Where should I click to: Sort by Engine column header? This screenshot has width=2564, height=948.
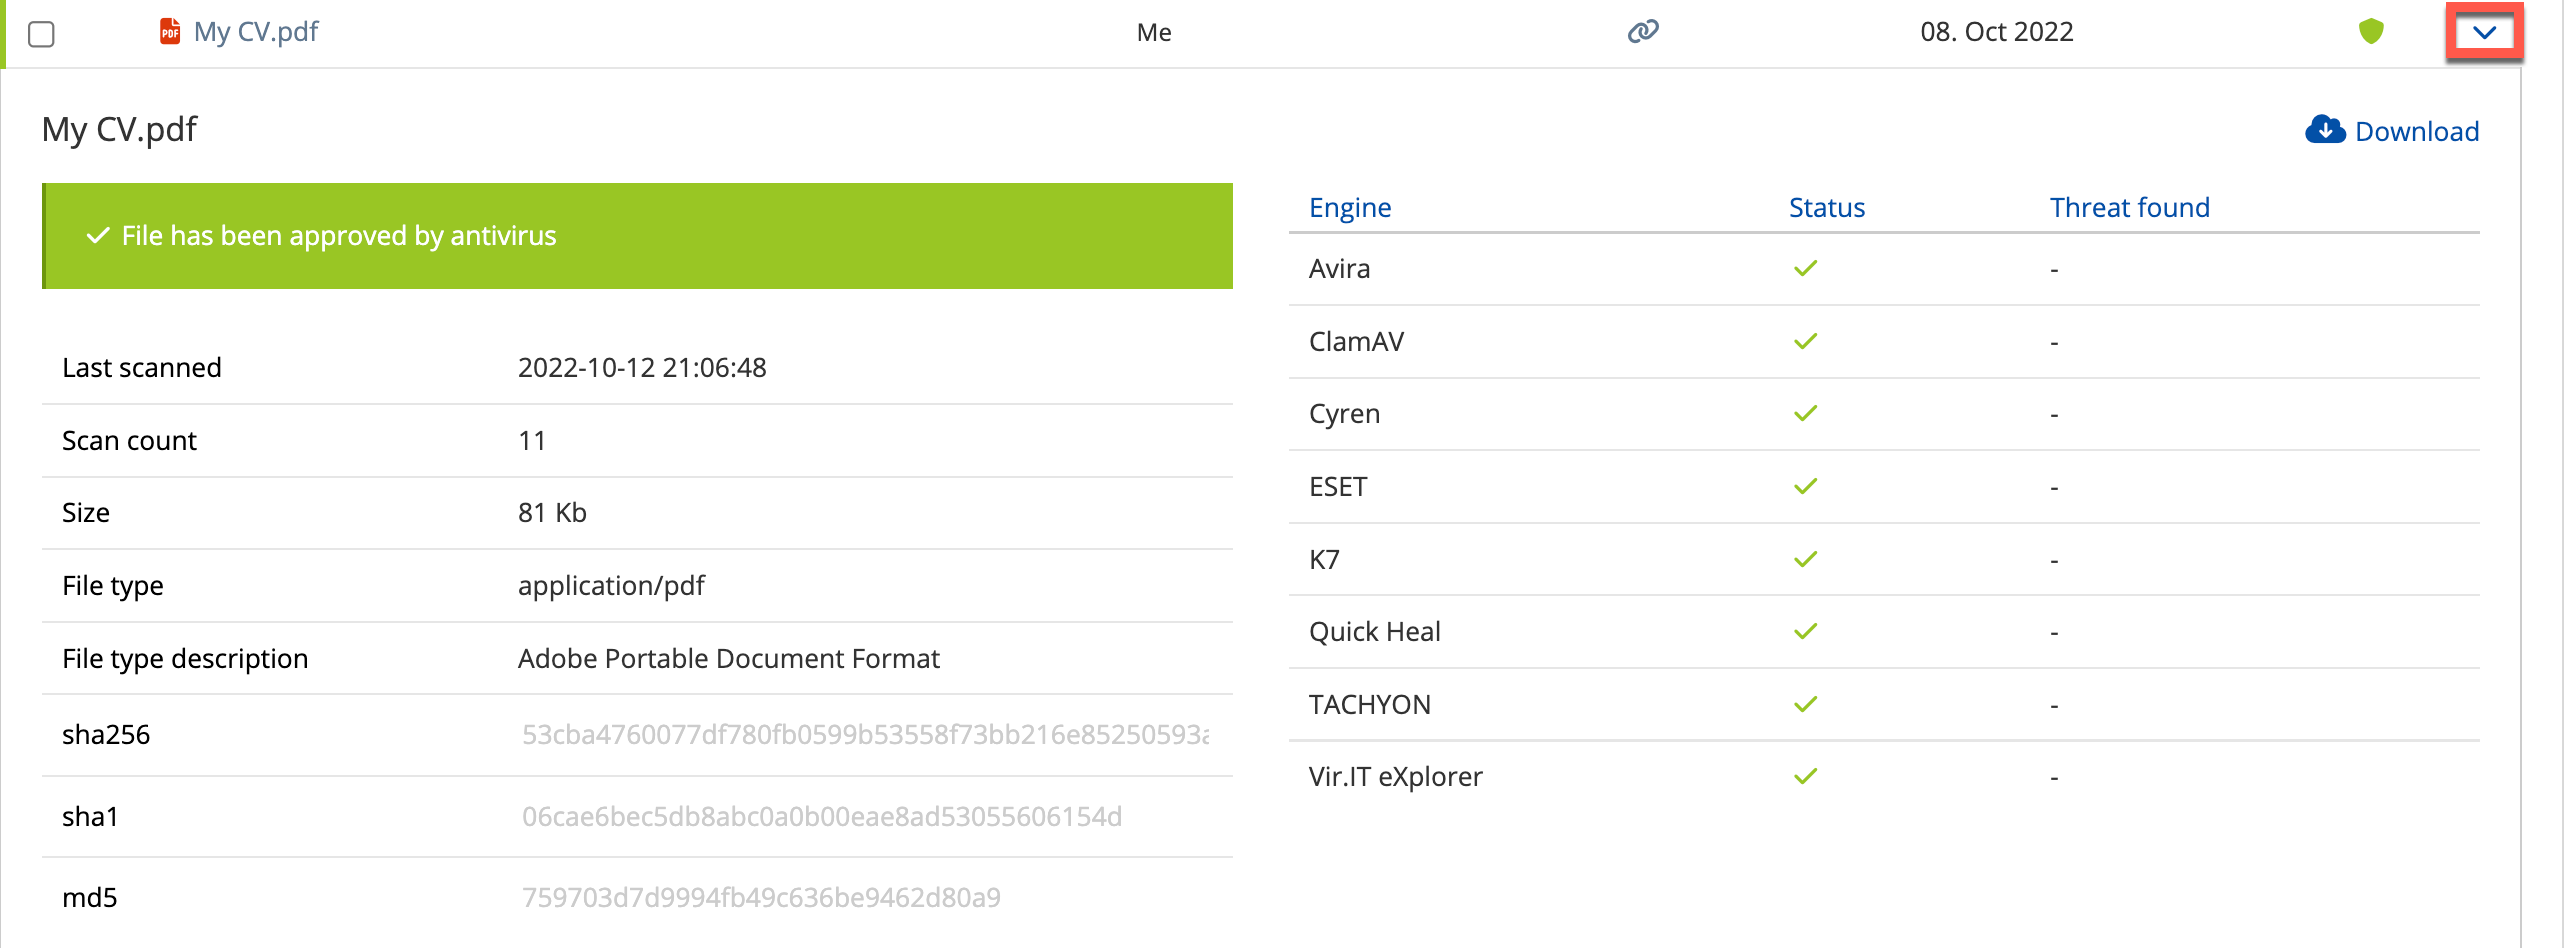tap(1349, 208)
